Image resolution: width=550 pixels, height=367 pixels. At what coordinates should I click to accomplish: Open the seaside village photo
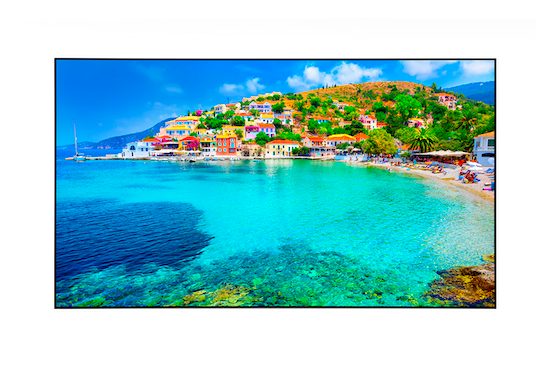pos(275,183)
